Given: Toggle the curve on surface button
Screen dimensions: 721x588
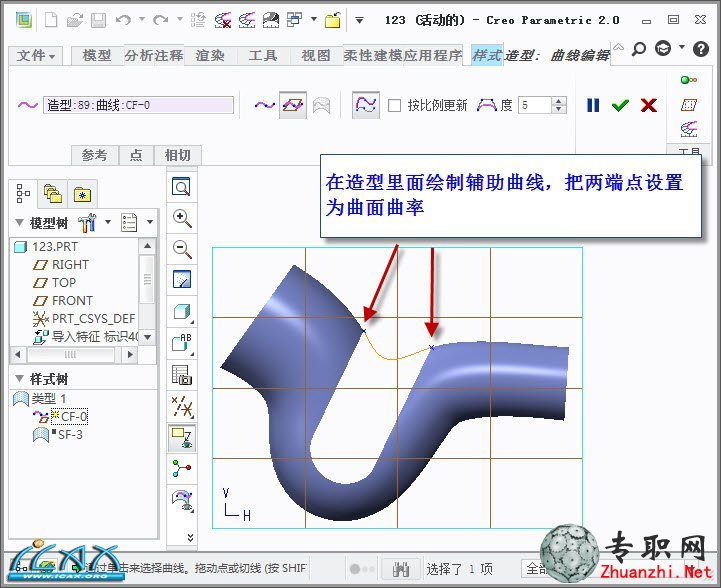Looking at the screenshot, I should pos(321,105).
